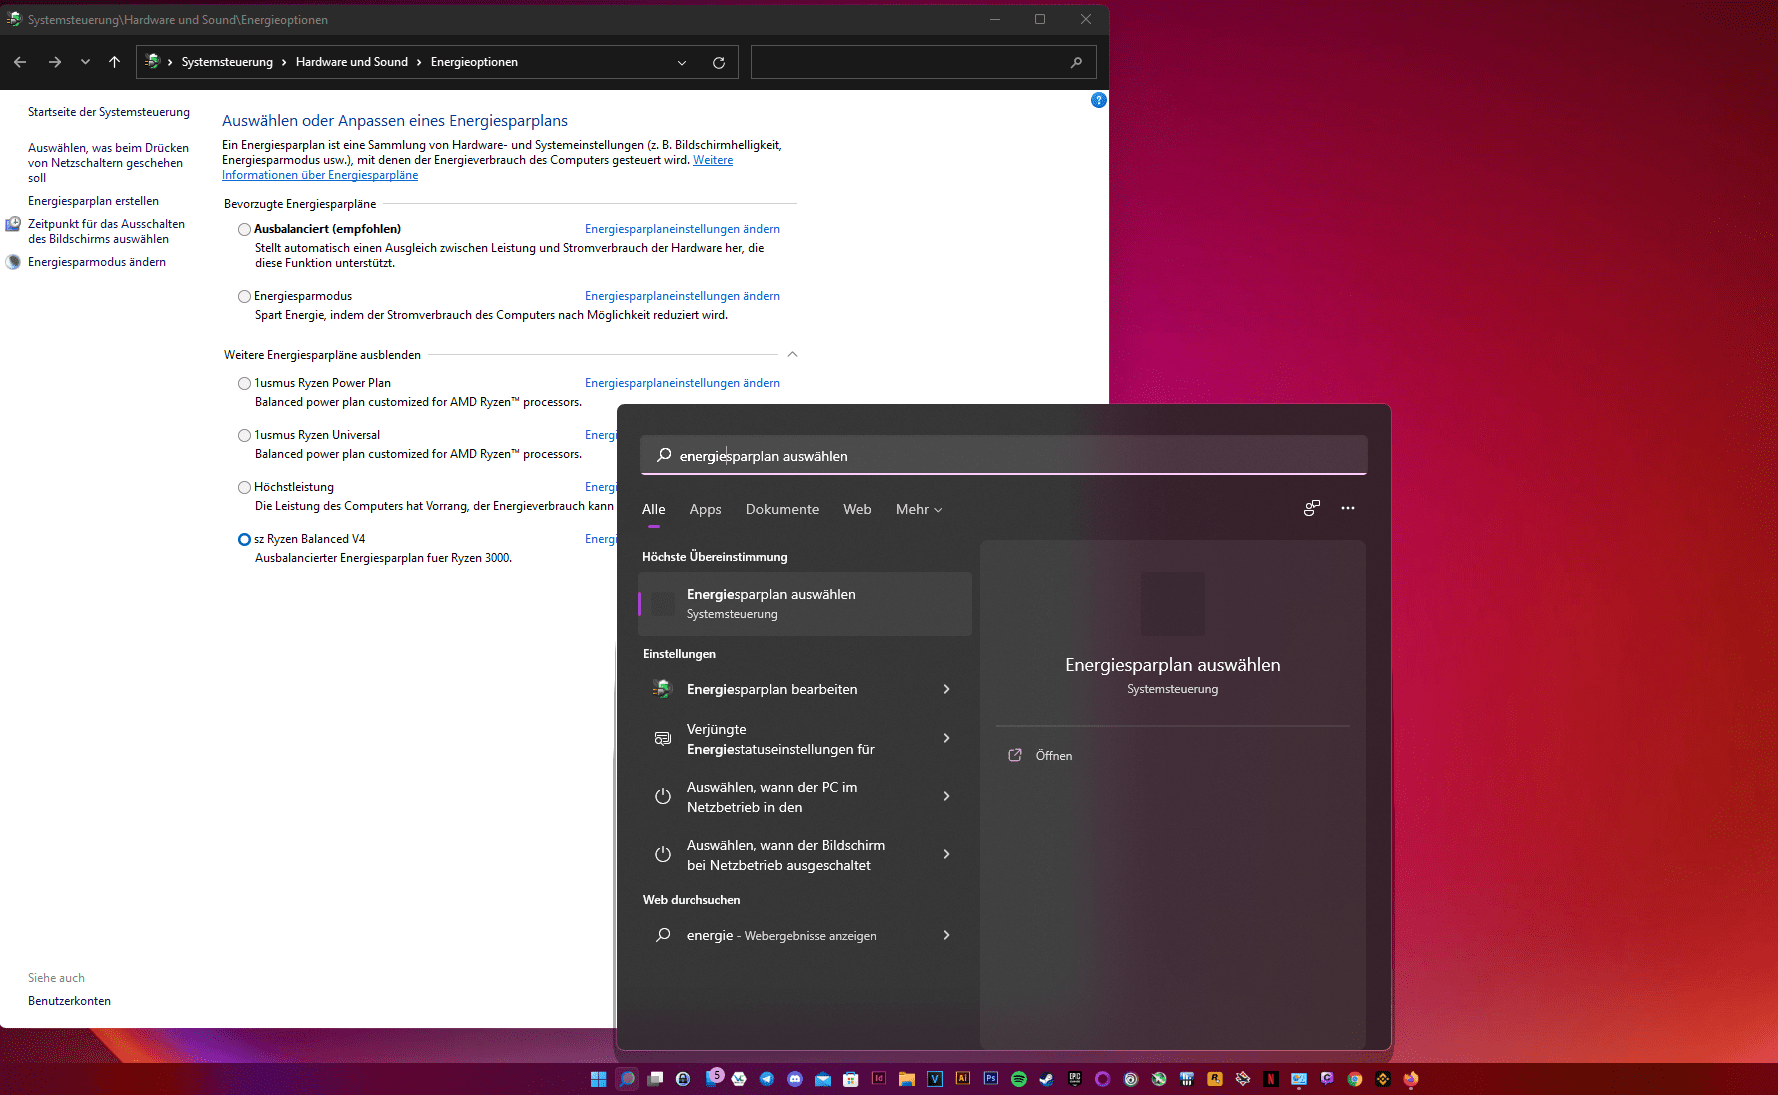This screenshot has width=1778, height=1095.
Task: Collapse Weitere Energiesparpläne section
Action: [x=792, y=354]
